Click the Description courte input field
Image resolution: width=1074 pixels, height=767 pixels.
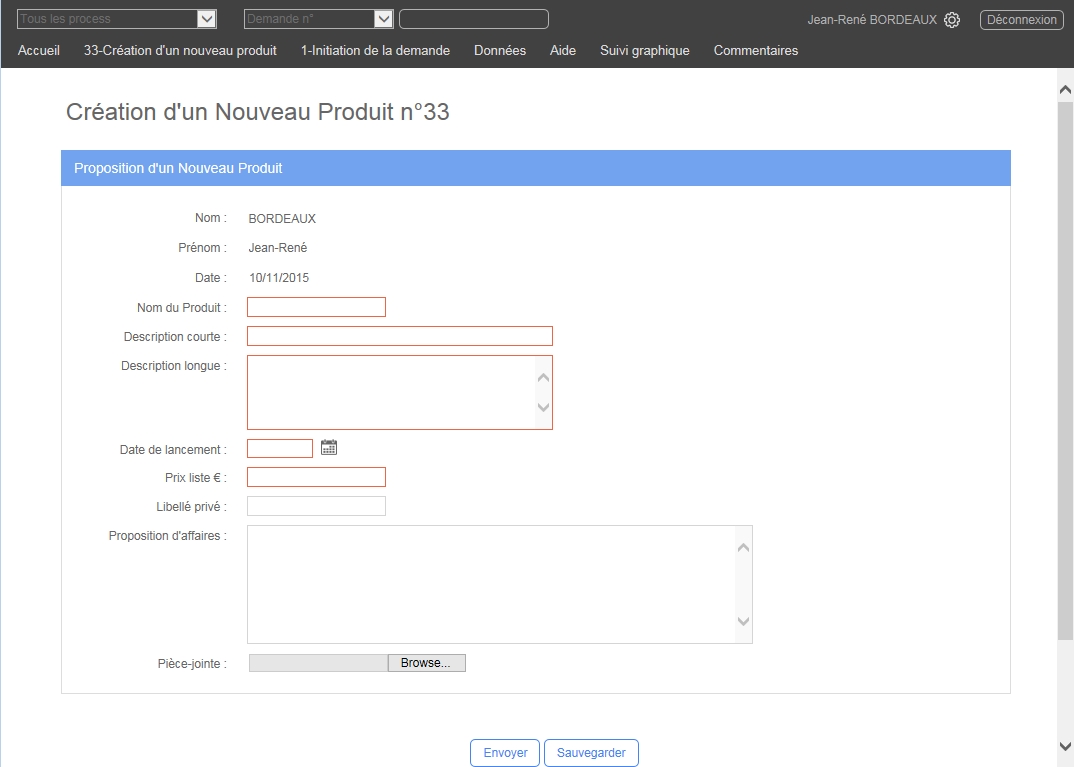399,336
